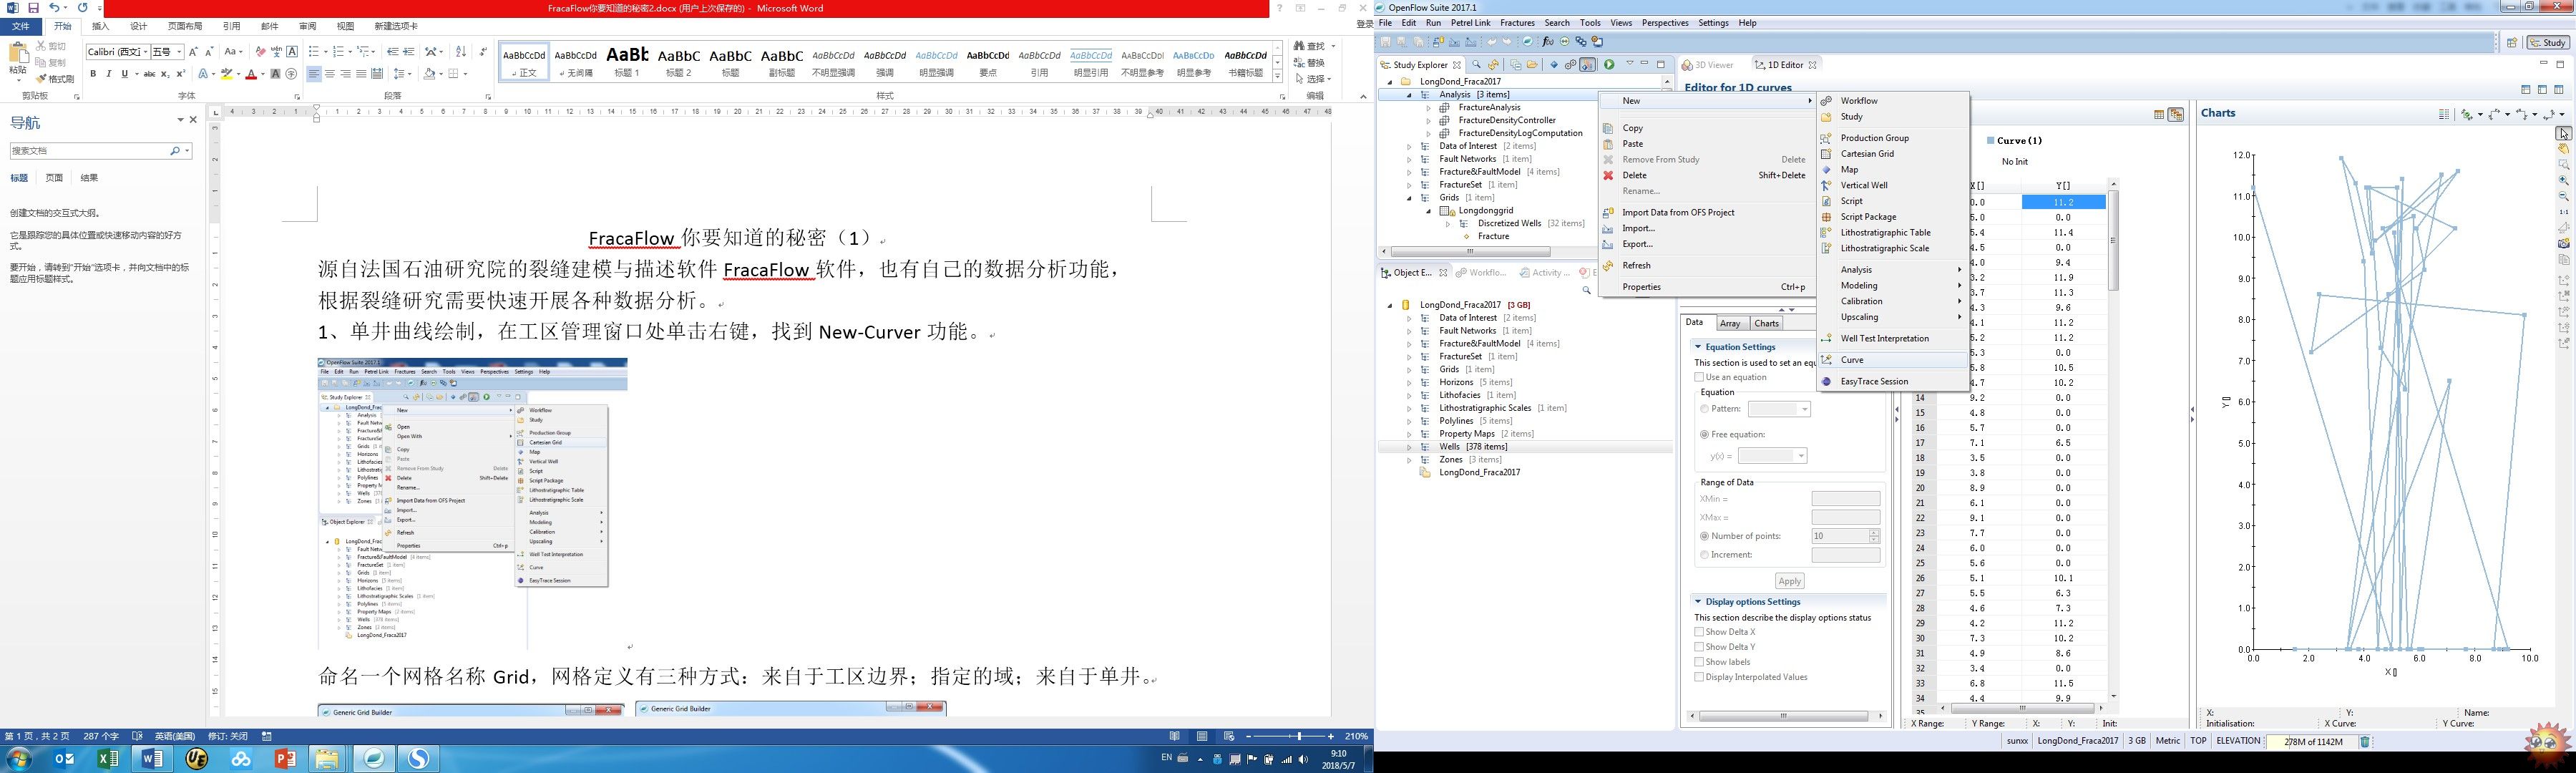Check the 'Show Delta Y' option

tap(1699, 647)
